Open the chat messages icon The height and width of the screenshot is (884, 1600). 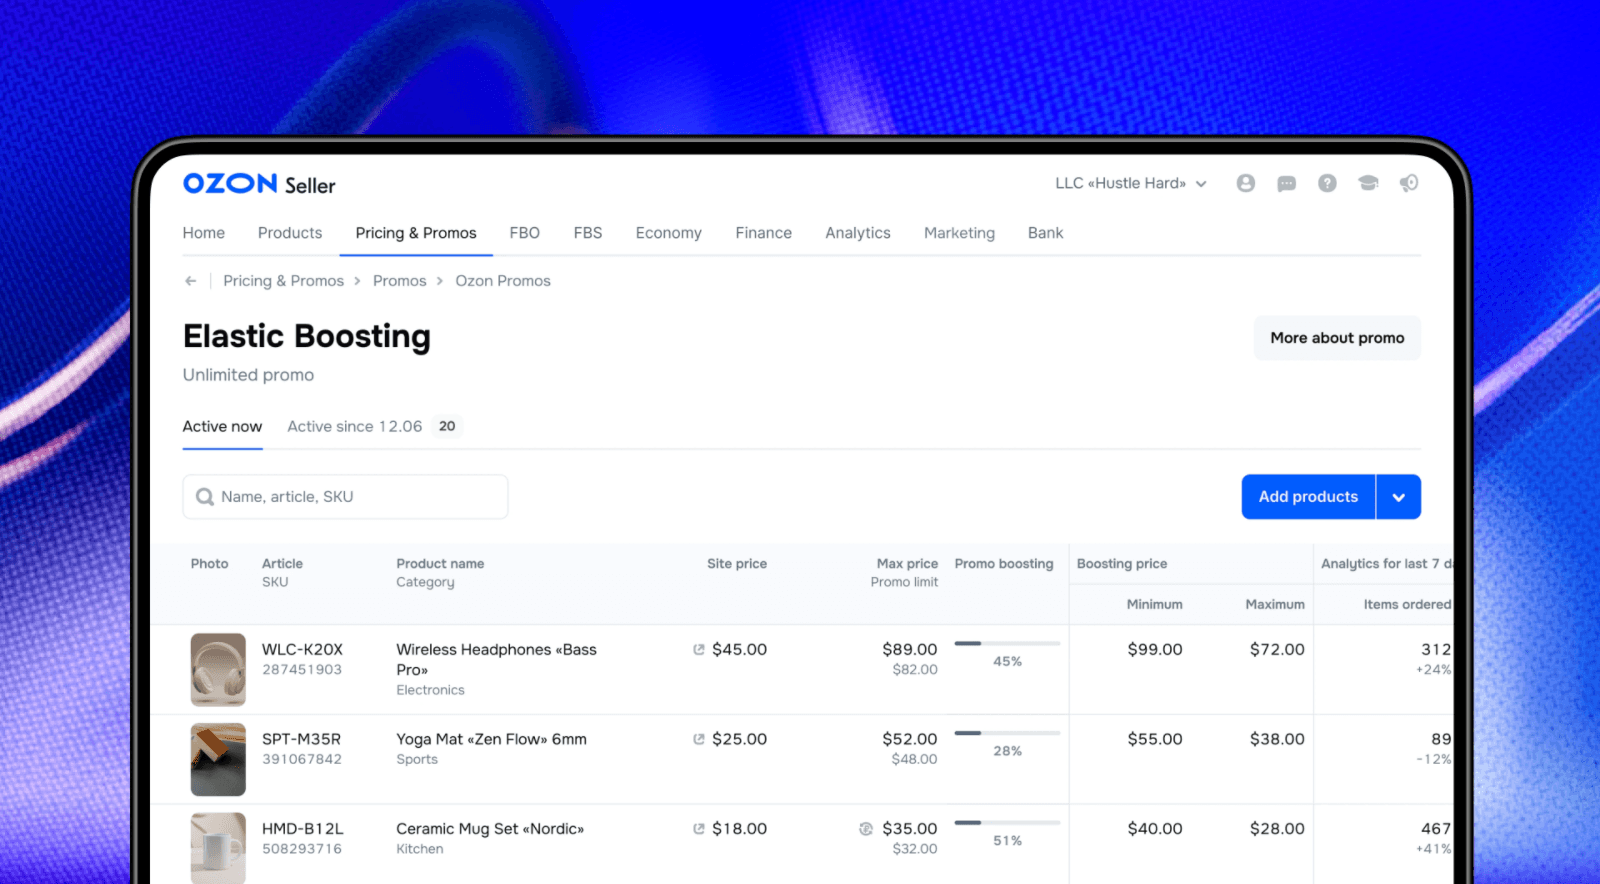(x=1286, y=183)
